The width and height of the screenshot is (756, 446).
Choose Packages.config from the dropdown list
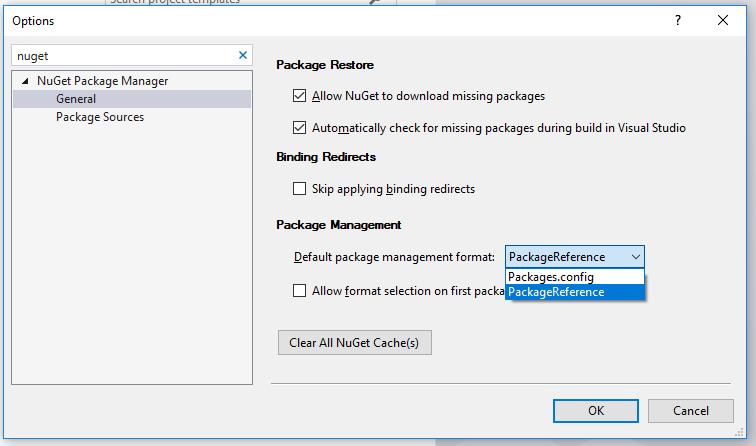click(551, 277)
